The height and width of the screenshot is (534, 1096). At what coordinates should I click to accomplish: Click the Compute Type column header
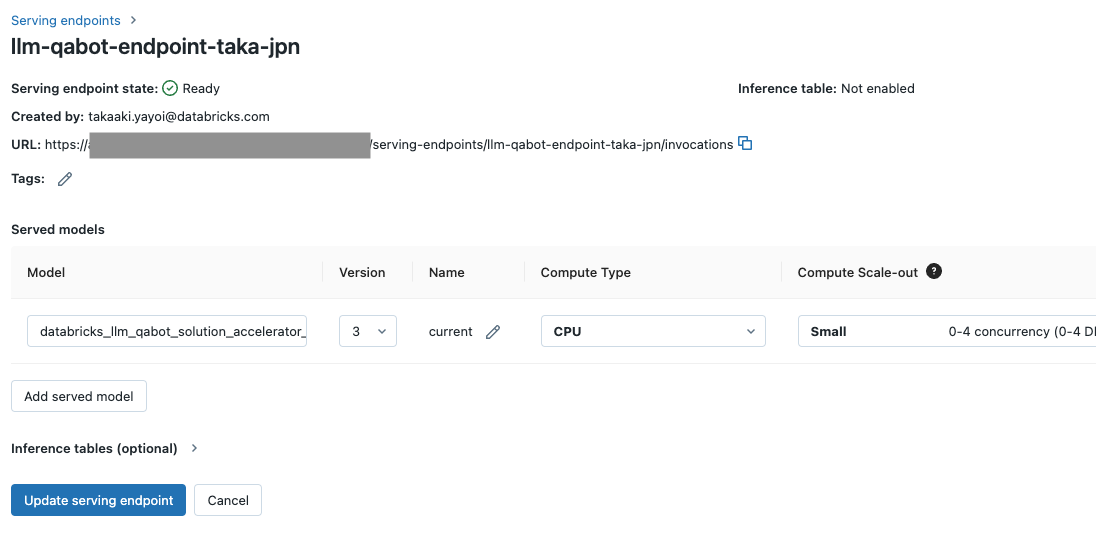coord(585,272)
